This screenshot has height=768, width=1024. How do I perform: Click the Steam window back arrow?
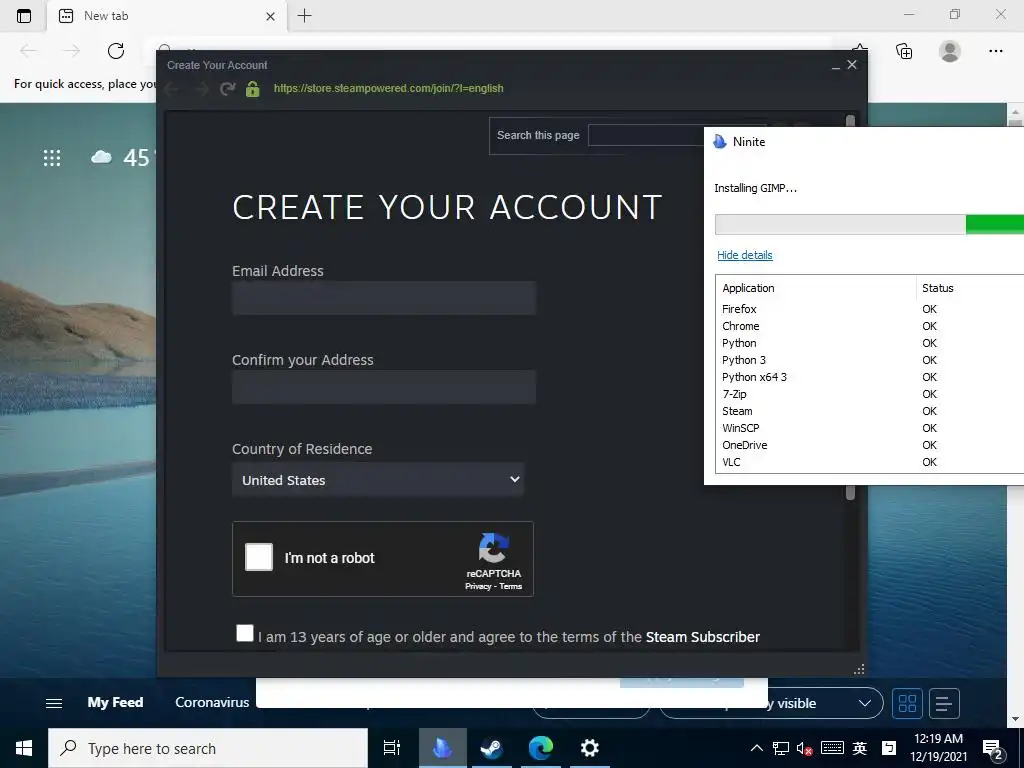point(172,88)
